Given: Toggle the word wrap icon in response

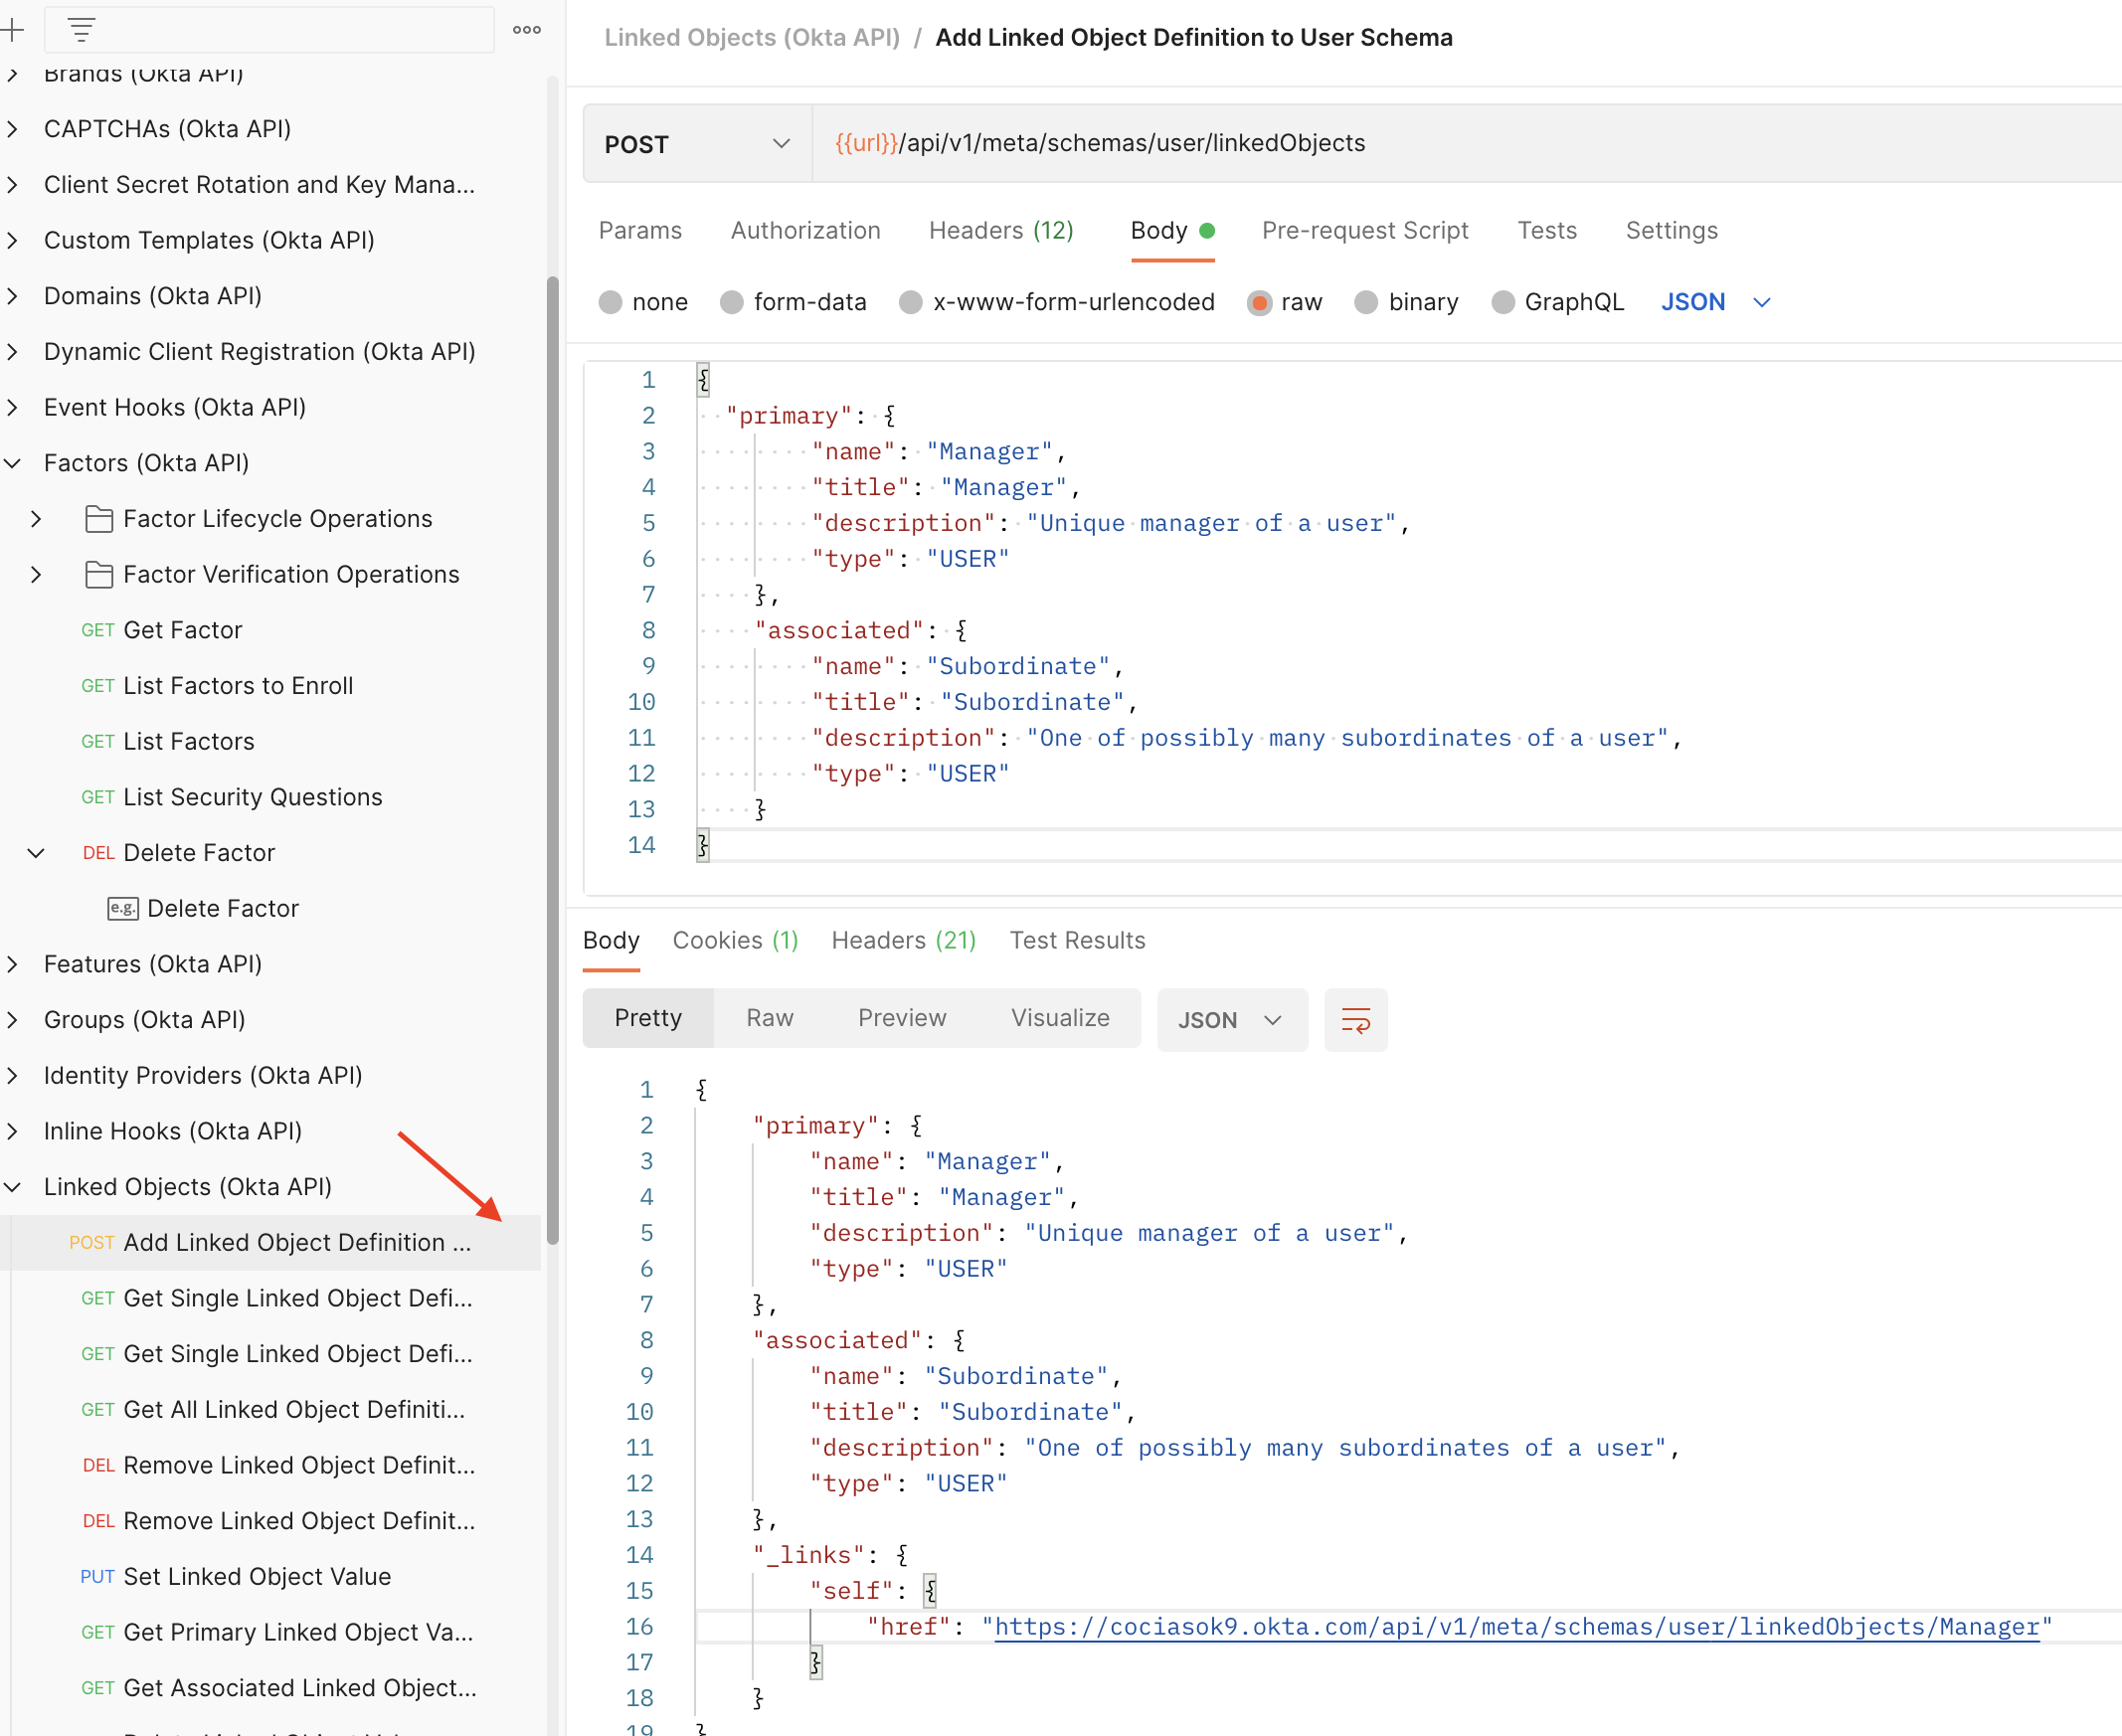Looking at the screenshot, I should point(1355,1020).
